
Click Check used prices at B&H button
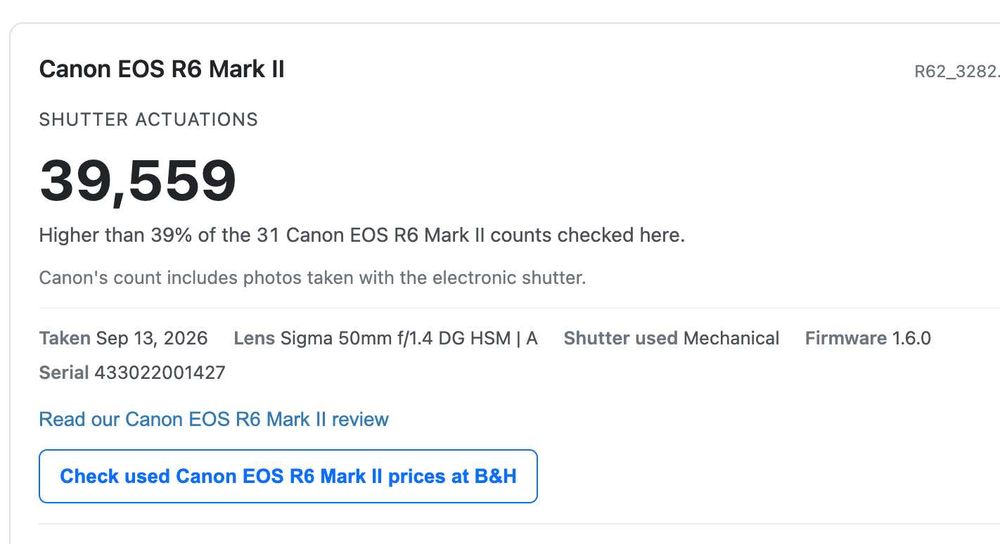pyautogui.click(x=288, y=476)
